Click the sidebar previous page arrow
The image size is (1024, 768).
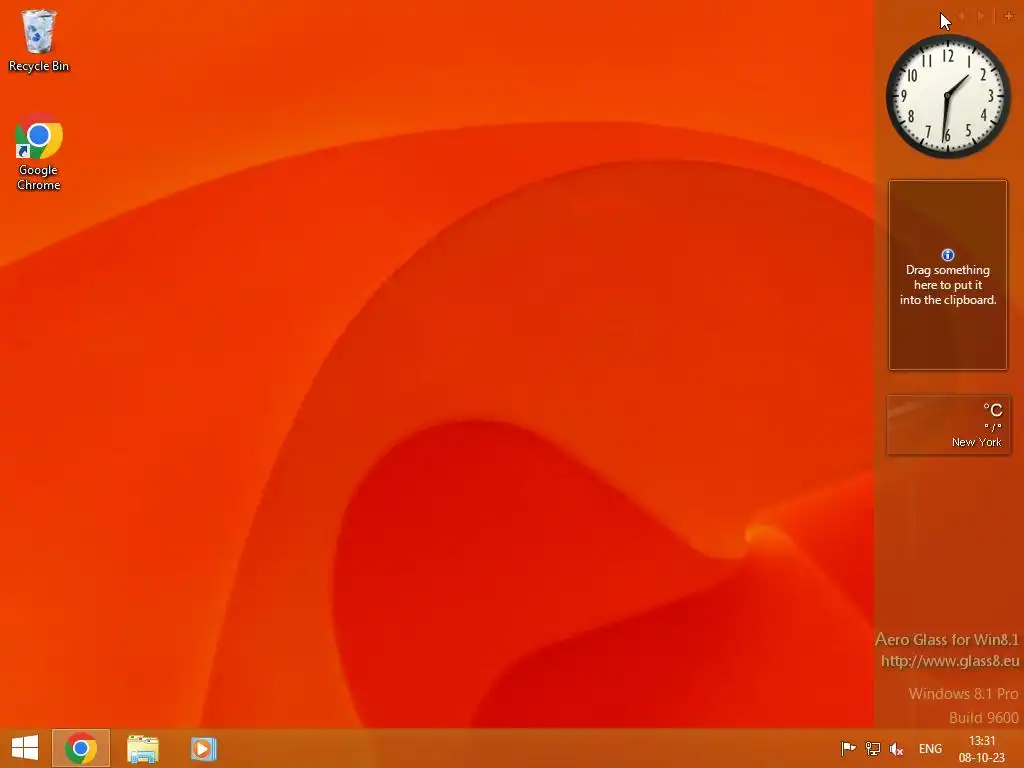[x=962, y=16]
